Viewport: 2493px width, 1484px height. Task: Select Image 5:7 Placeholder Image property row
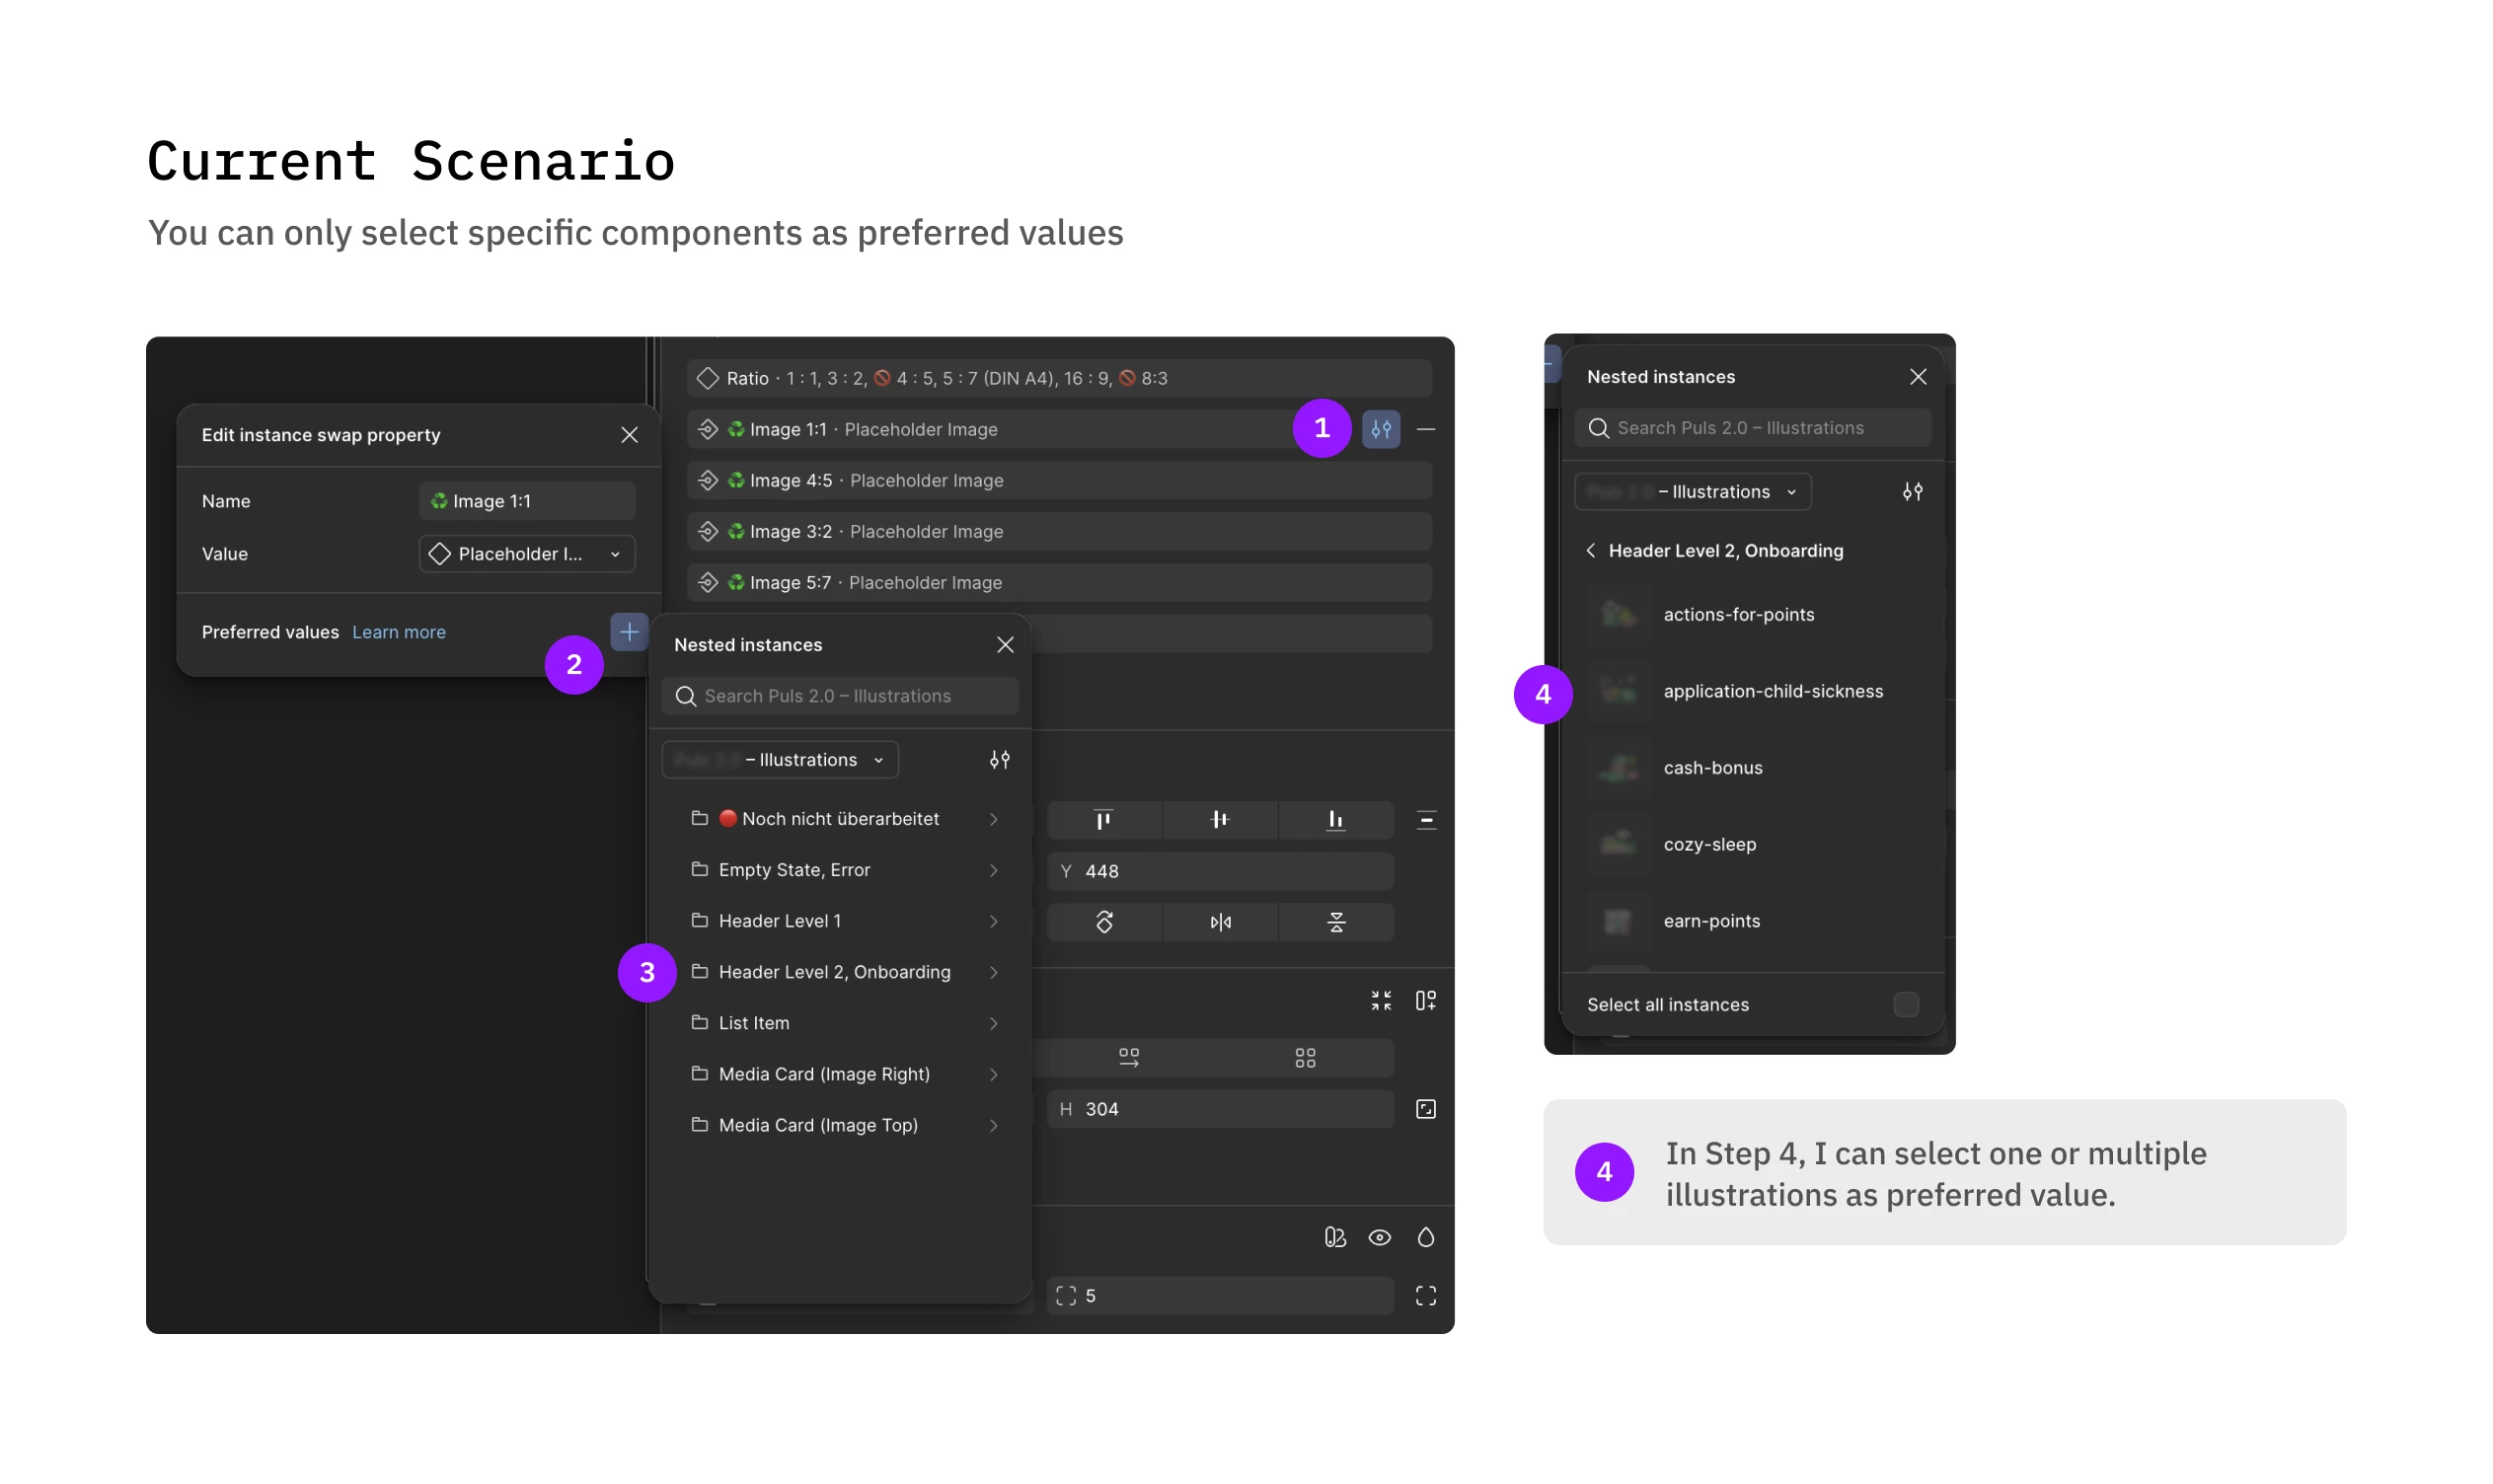(x=1059, y=582)
